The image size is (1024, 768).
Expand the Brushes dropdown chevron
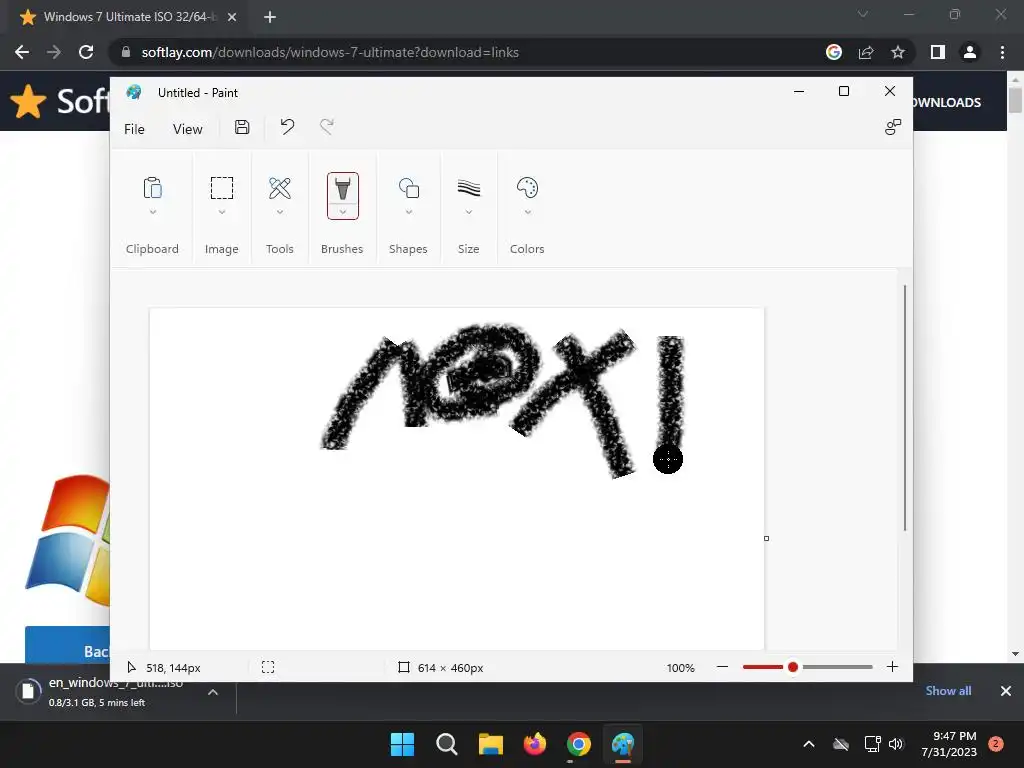(x=343, y=212)
